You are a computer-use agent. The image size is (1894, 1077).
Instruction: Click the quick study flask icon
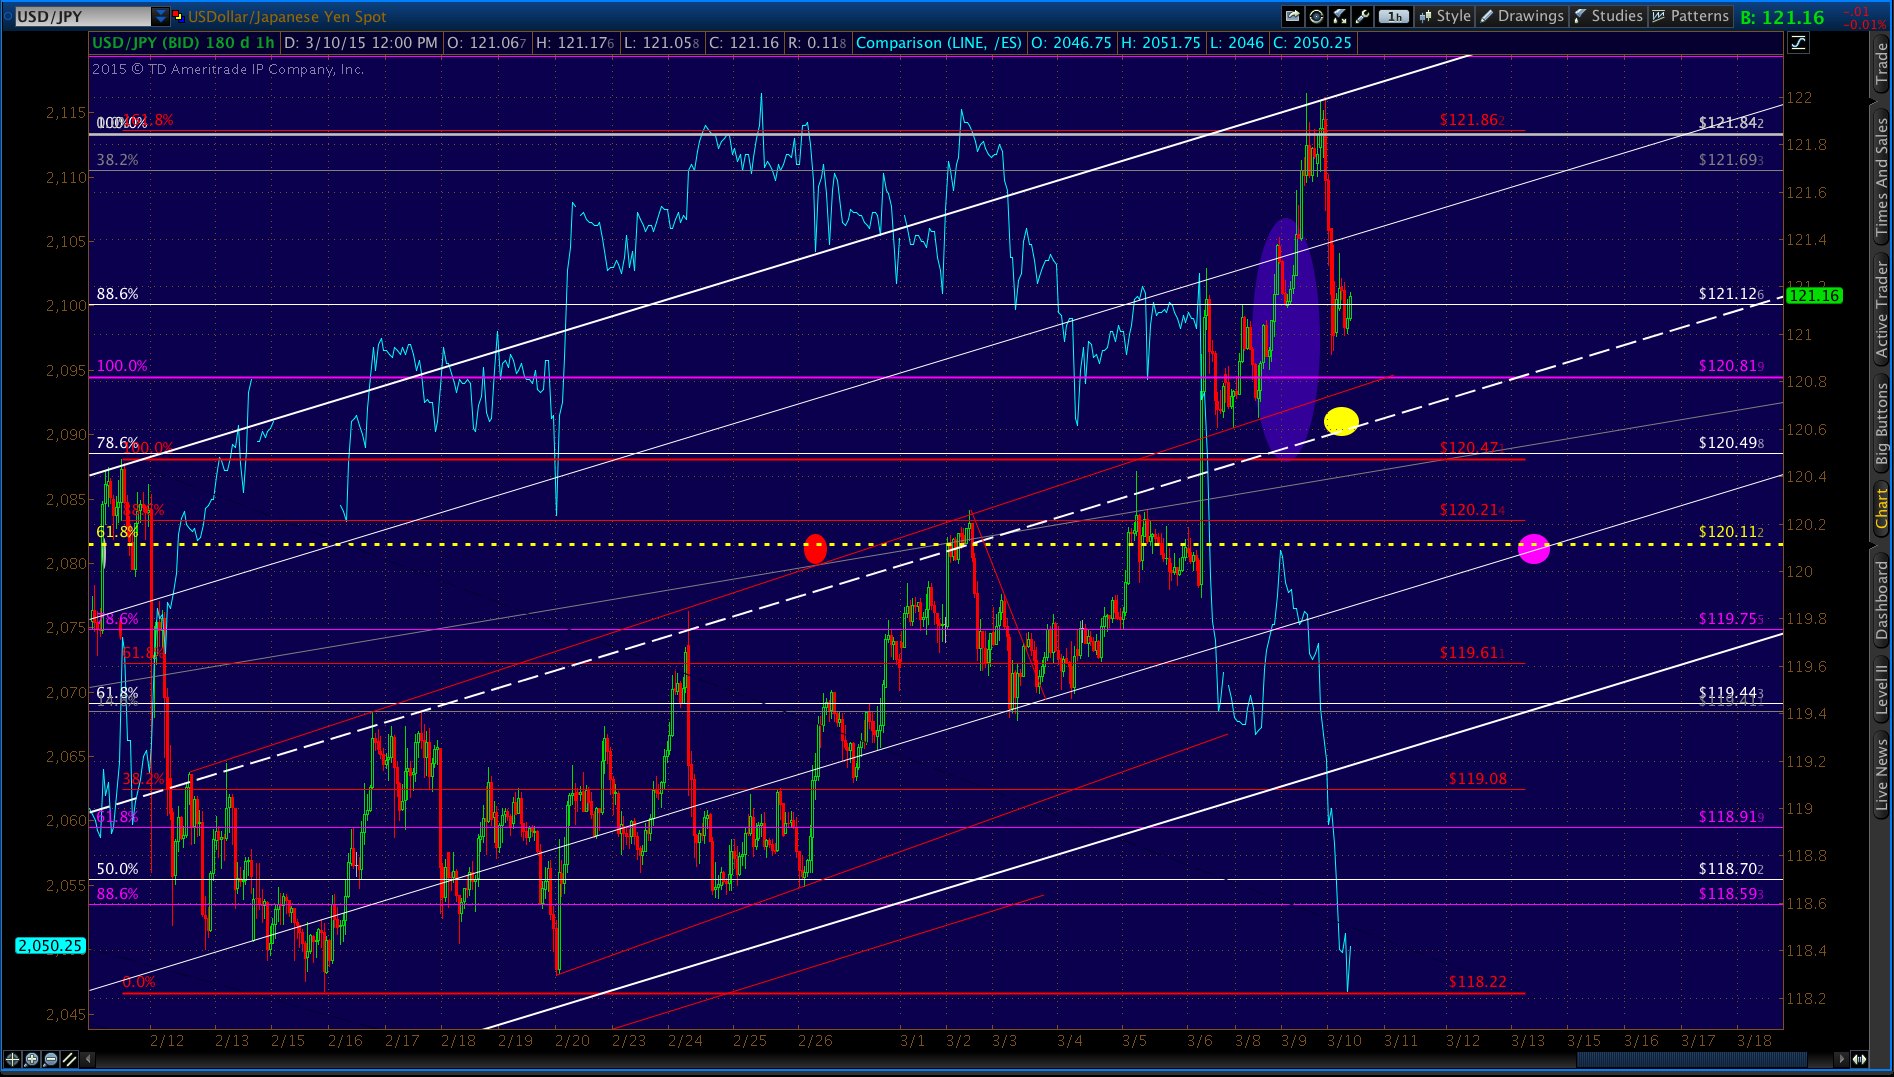tap(1340, 16)
